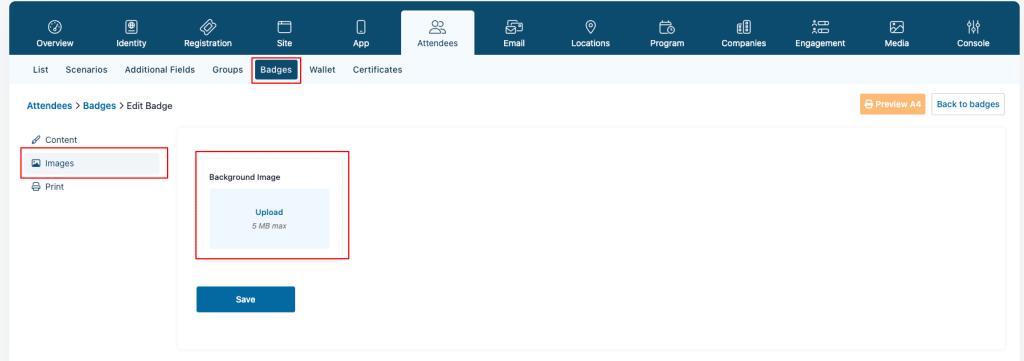Image resolution: width=1024 pixels, height=361 pixels.
Task: Click the pencil icon beside Content
Action: pos(36,140)
